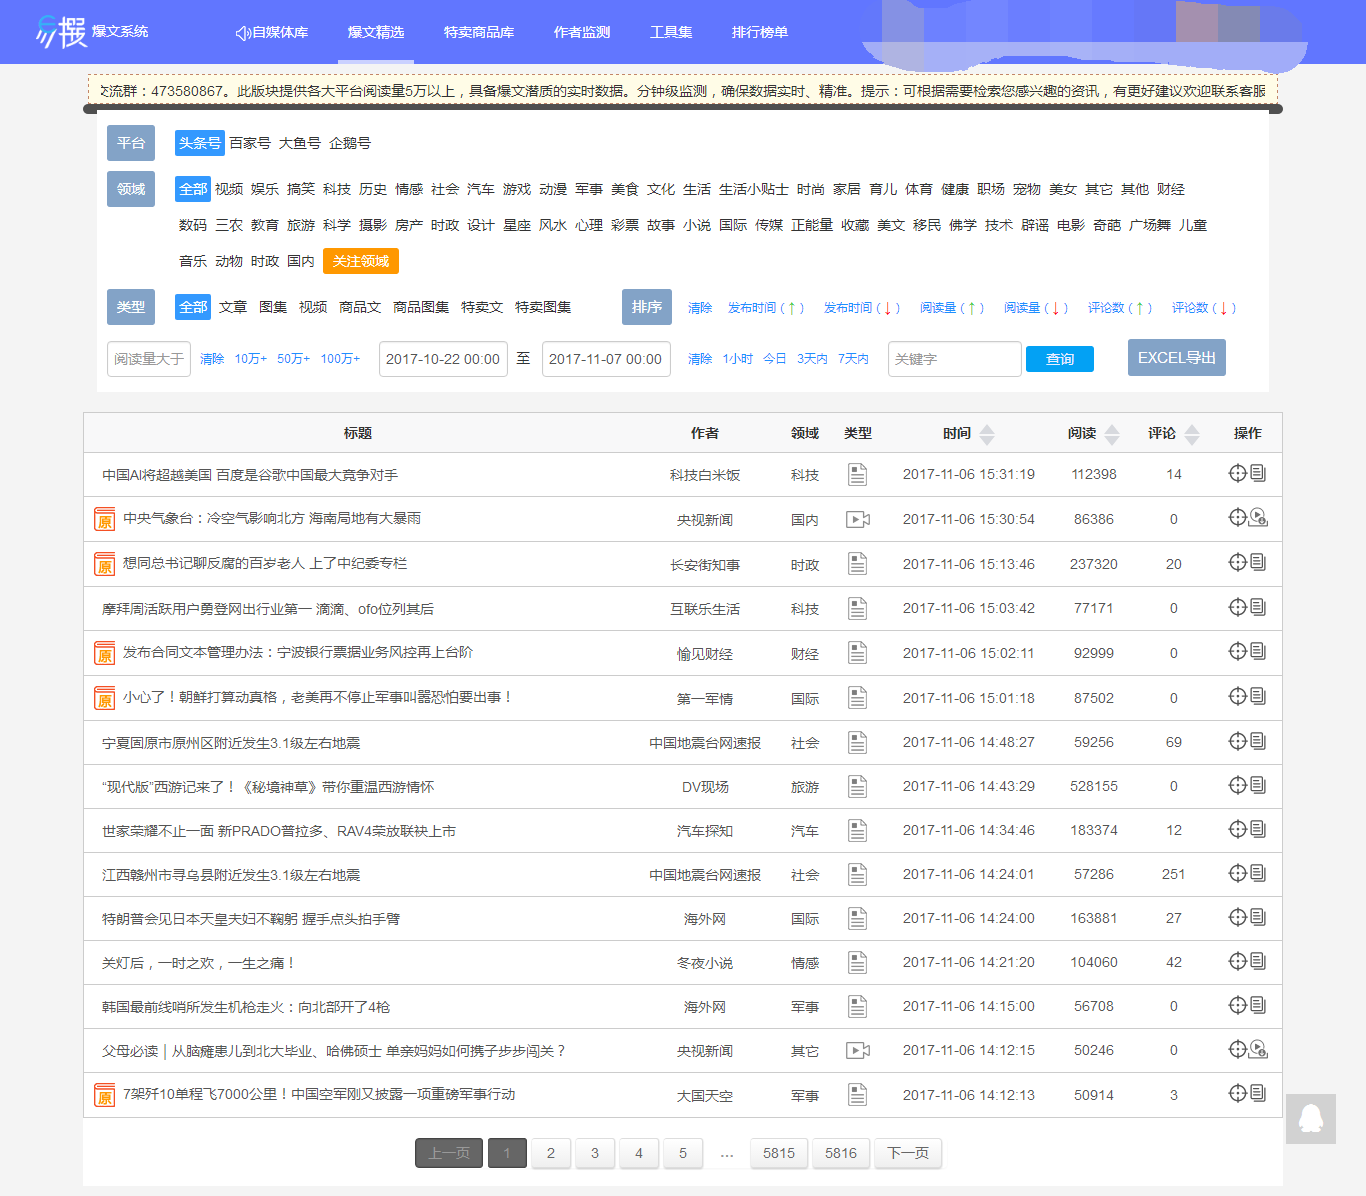
Task: Click the crosshair monitor icon in the 科技白米饭 row
Action: 1237,473
